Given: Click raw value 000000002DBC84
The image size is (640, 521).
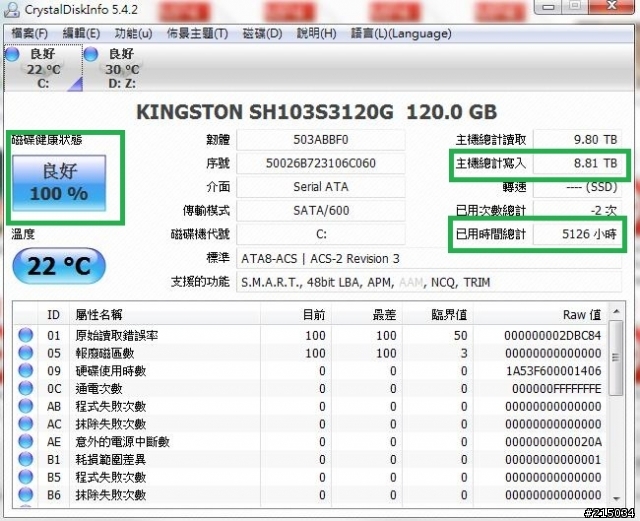Looking at the screenshot, I should (x=553, y=336).
